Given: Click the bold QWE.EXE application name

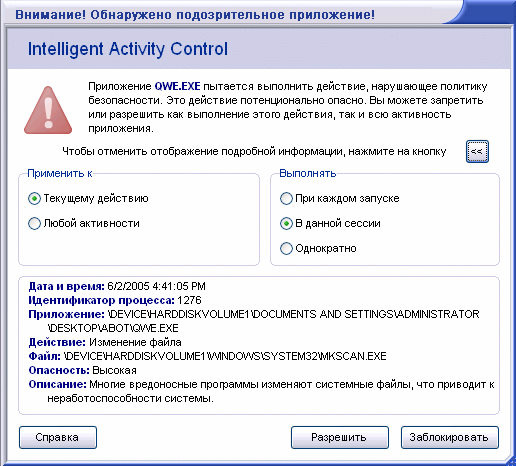Looking at the screenshot, I should coord(177,86).
